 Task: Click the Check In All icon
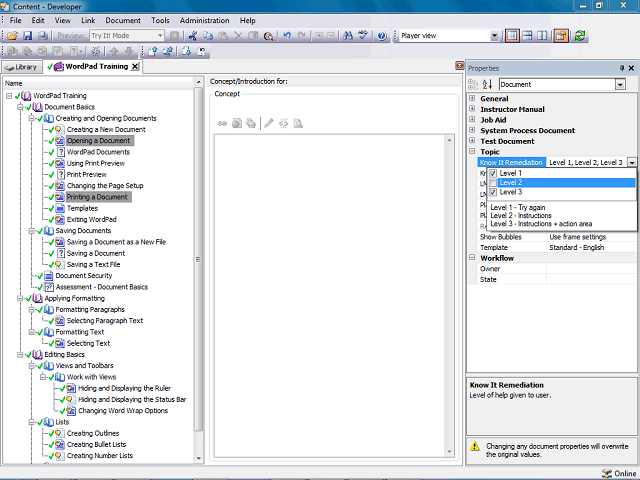tap(168, 51)
